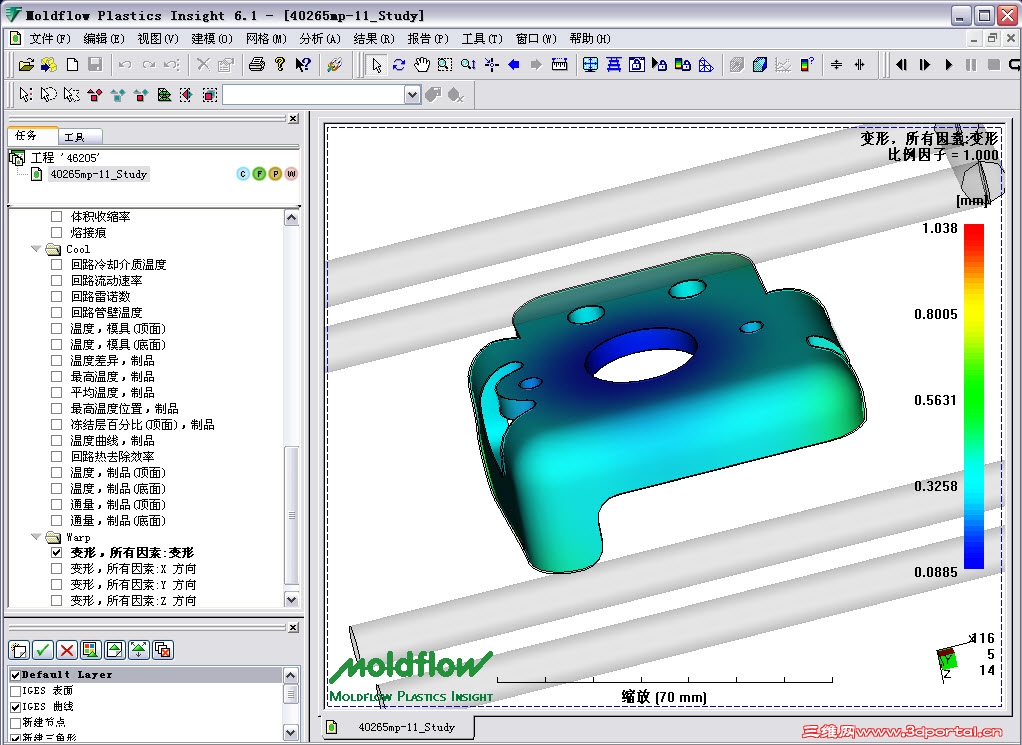Viewport: 1022px width, 745px height.
Task: Uncheck 变形, 所有因素:变形 checkbox
Action: (x=57, y=553)
